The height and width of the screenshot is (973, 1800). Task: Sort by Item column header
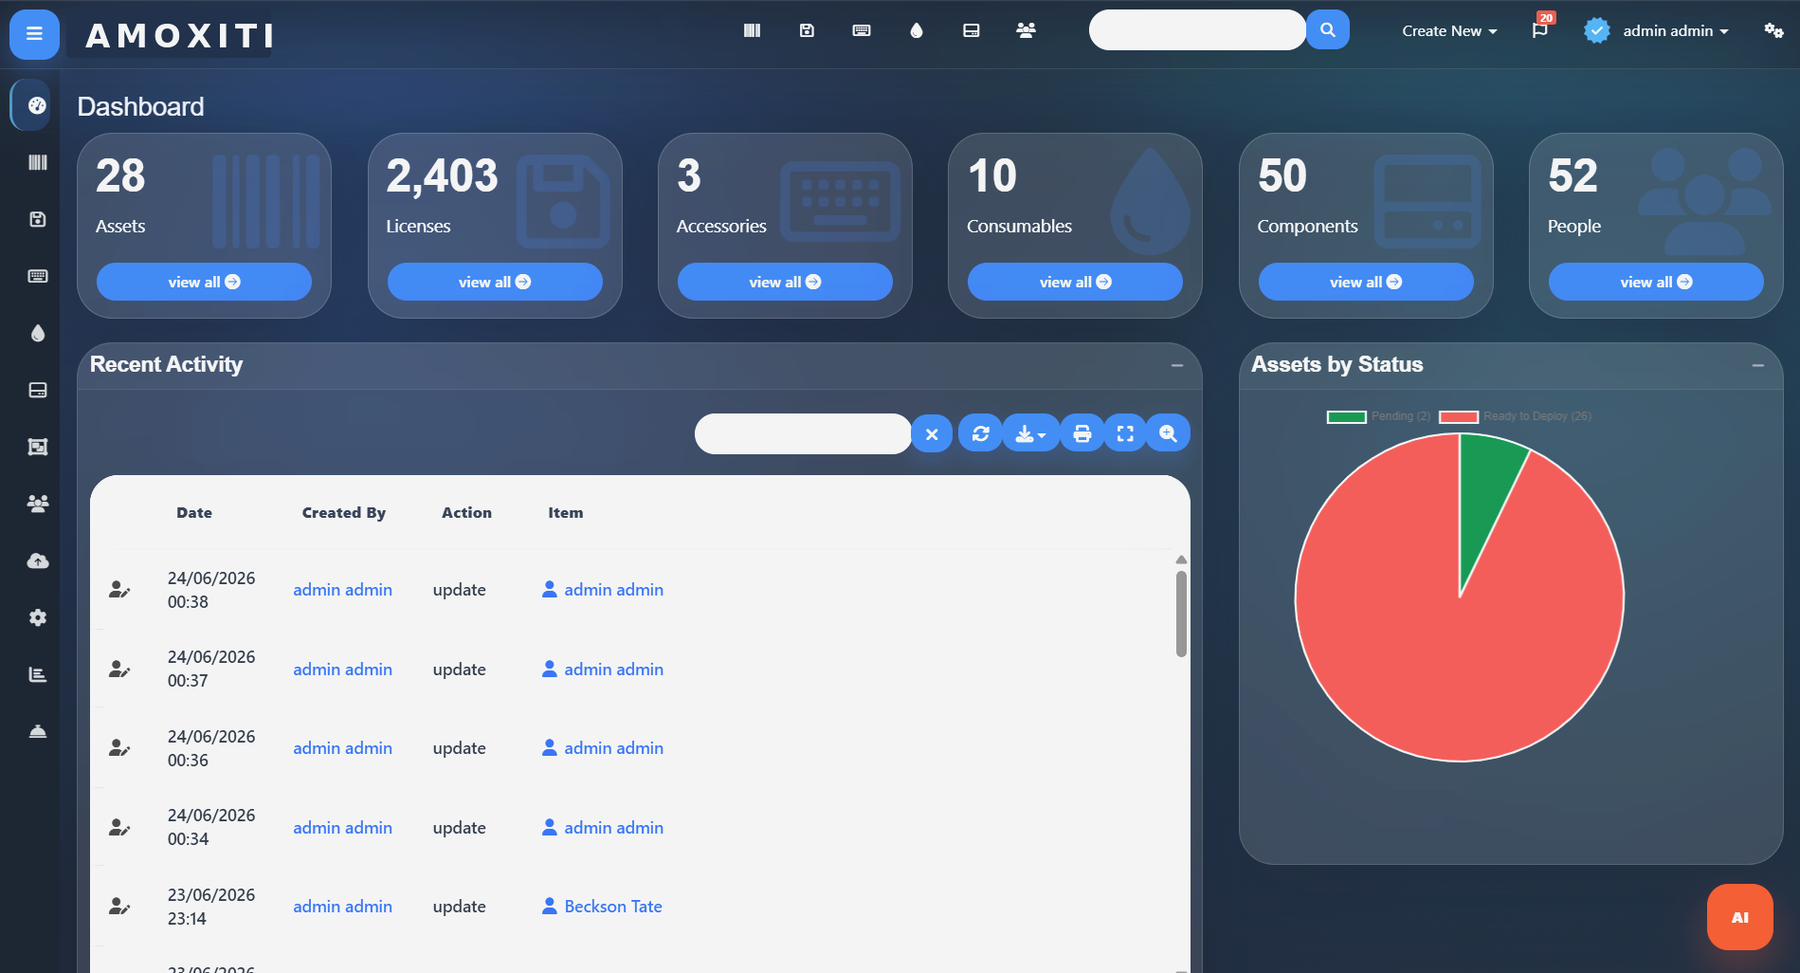pyautogui.click(x=565, y=513)
